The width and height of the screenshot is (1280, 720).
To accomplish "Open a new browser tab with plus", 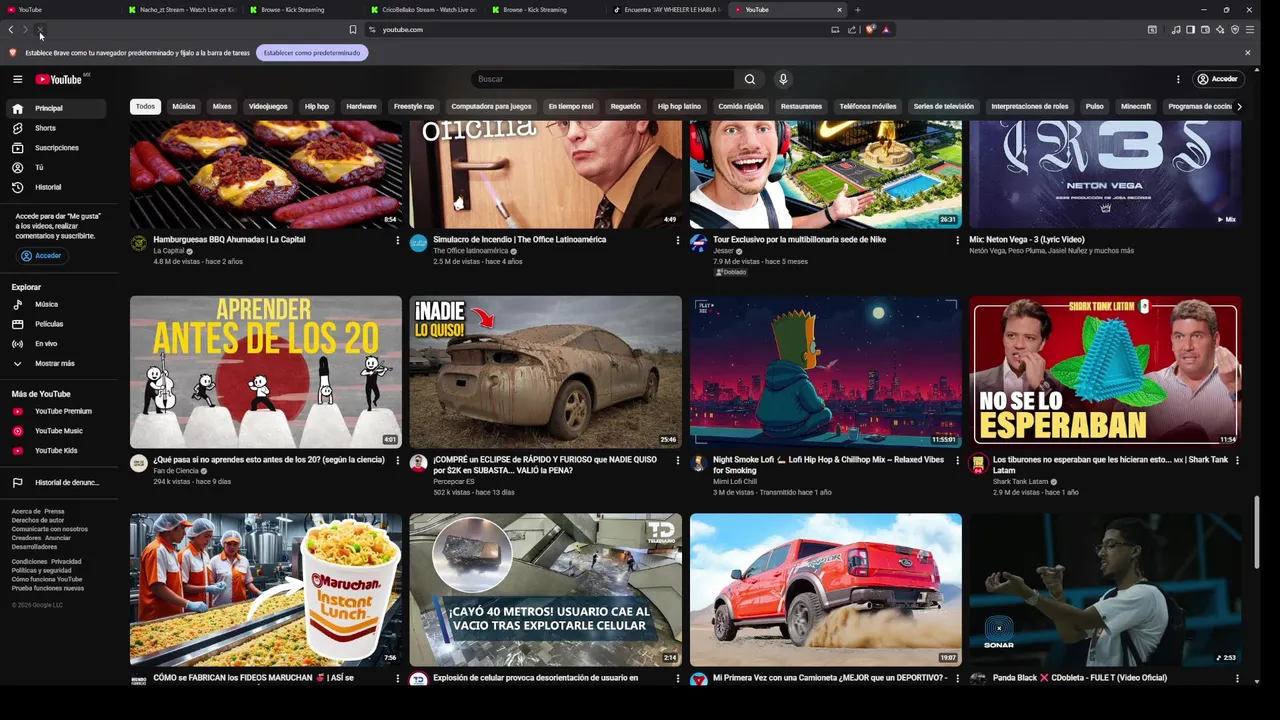I will click(x=857, y=10).
